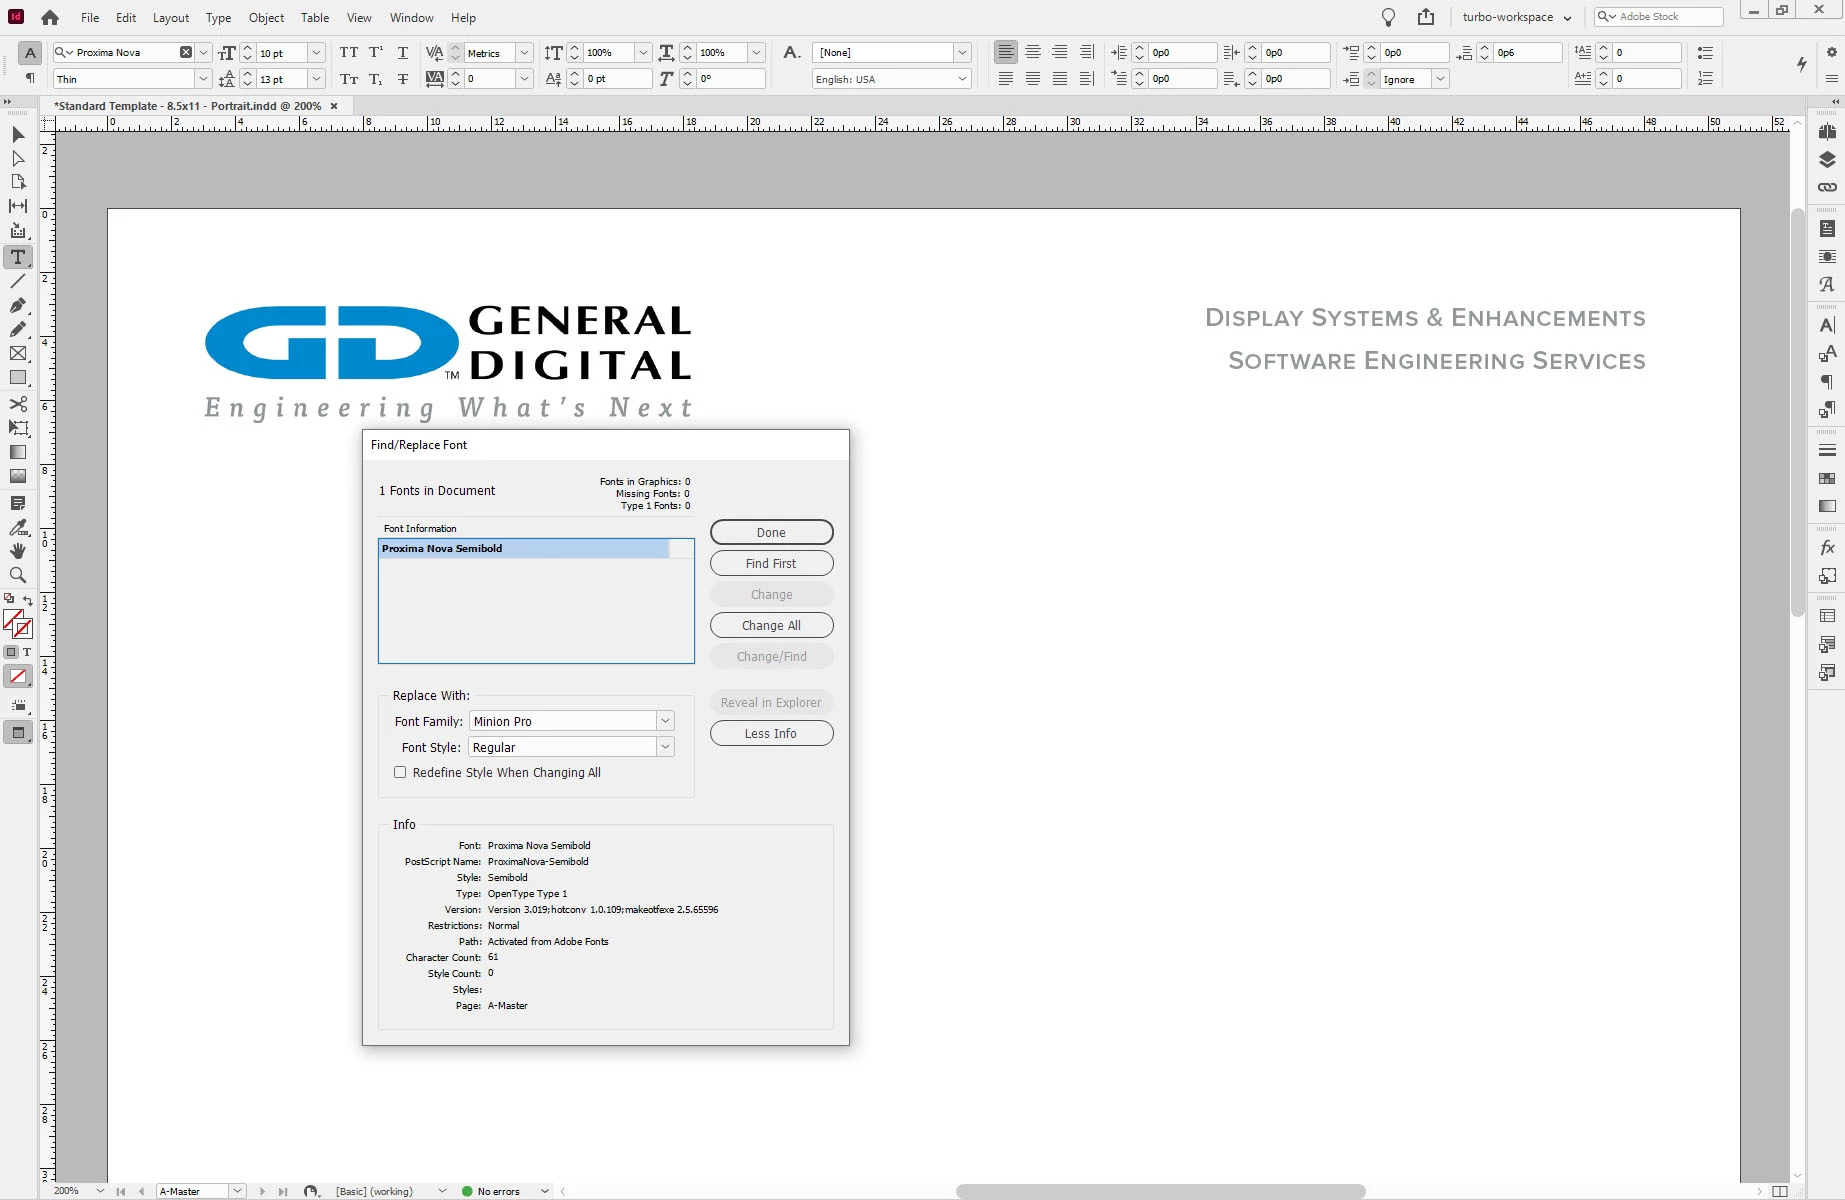
Task: Click the horizontal scrollbar thumb
Action: (1160, 1191)
